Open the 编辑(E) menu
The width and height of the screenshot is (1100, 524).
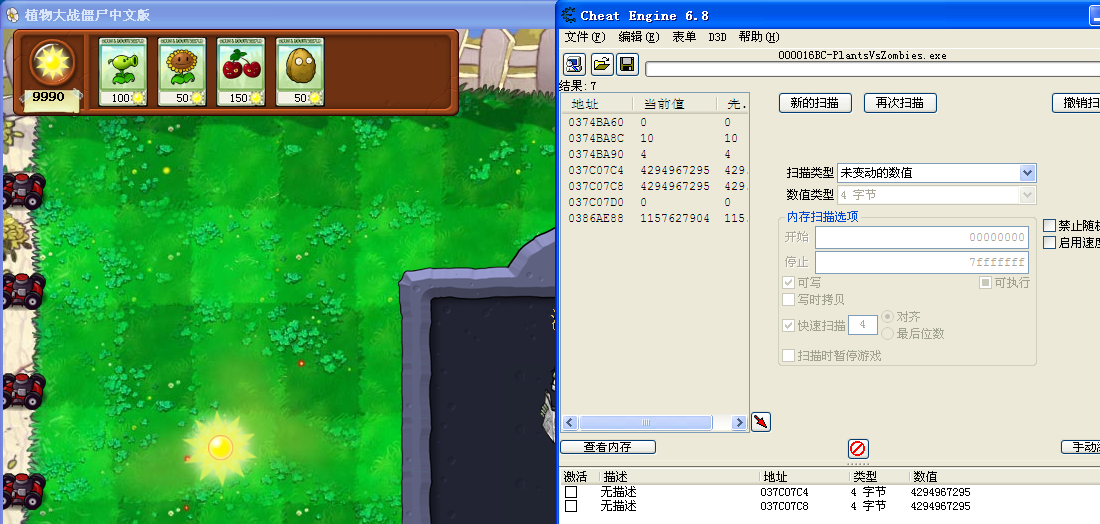[639, 37]
